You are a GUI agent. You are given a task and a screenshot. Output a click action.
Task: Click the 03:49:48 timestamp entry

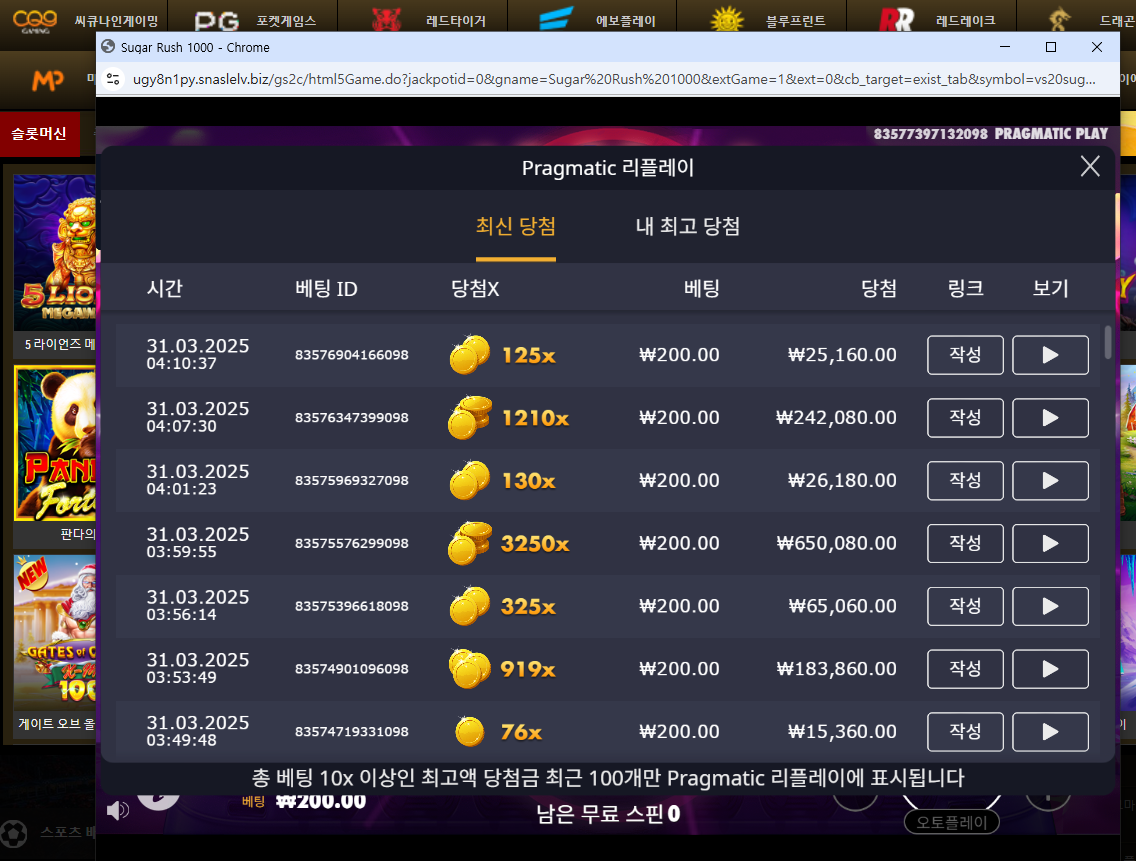[x=181, y=741]
